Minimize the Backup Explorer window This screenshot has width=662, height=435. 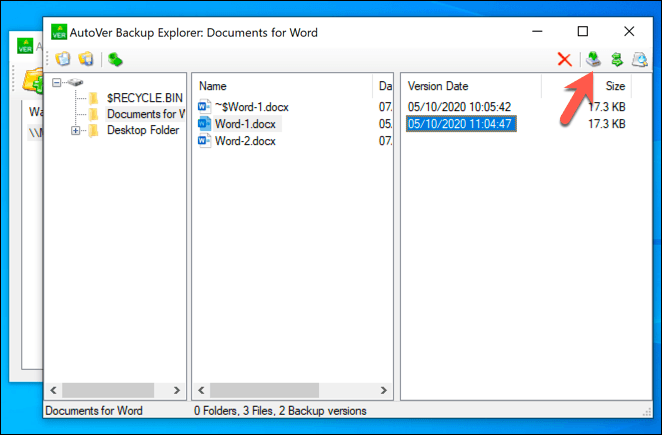tap(537, 31)
